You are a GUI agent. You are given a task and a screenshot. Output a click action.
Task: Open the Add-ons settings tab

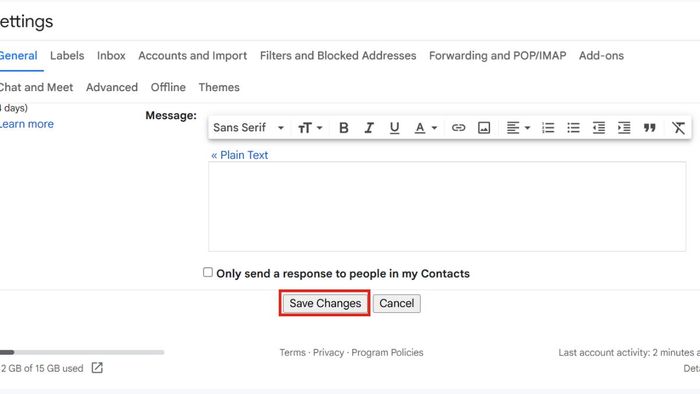601,56
